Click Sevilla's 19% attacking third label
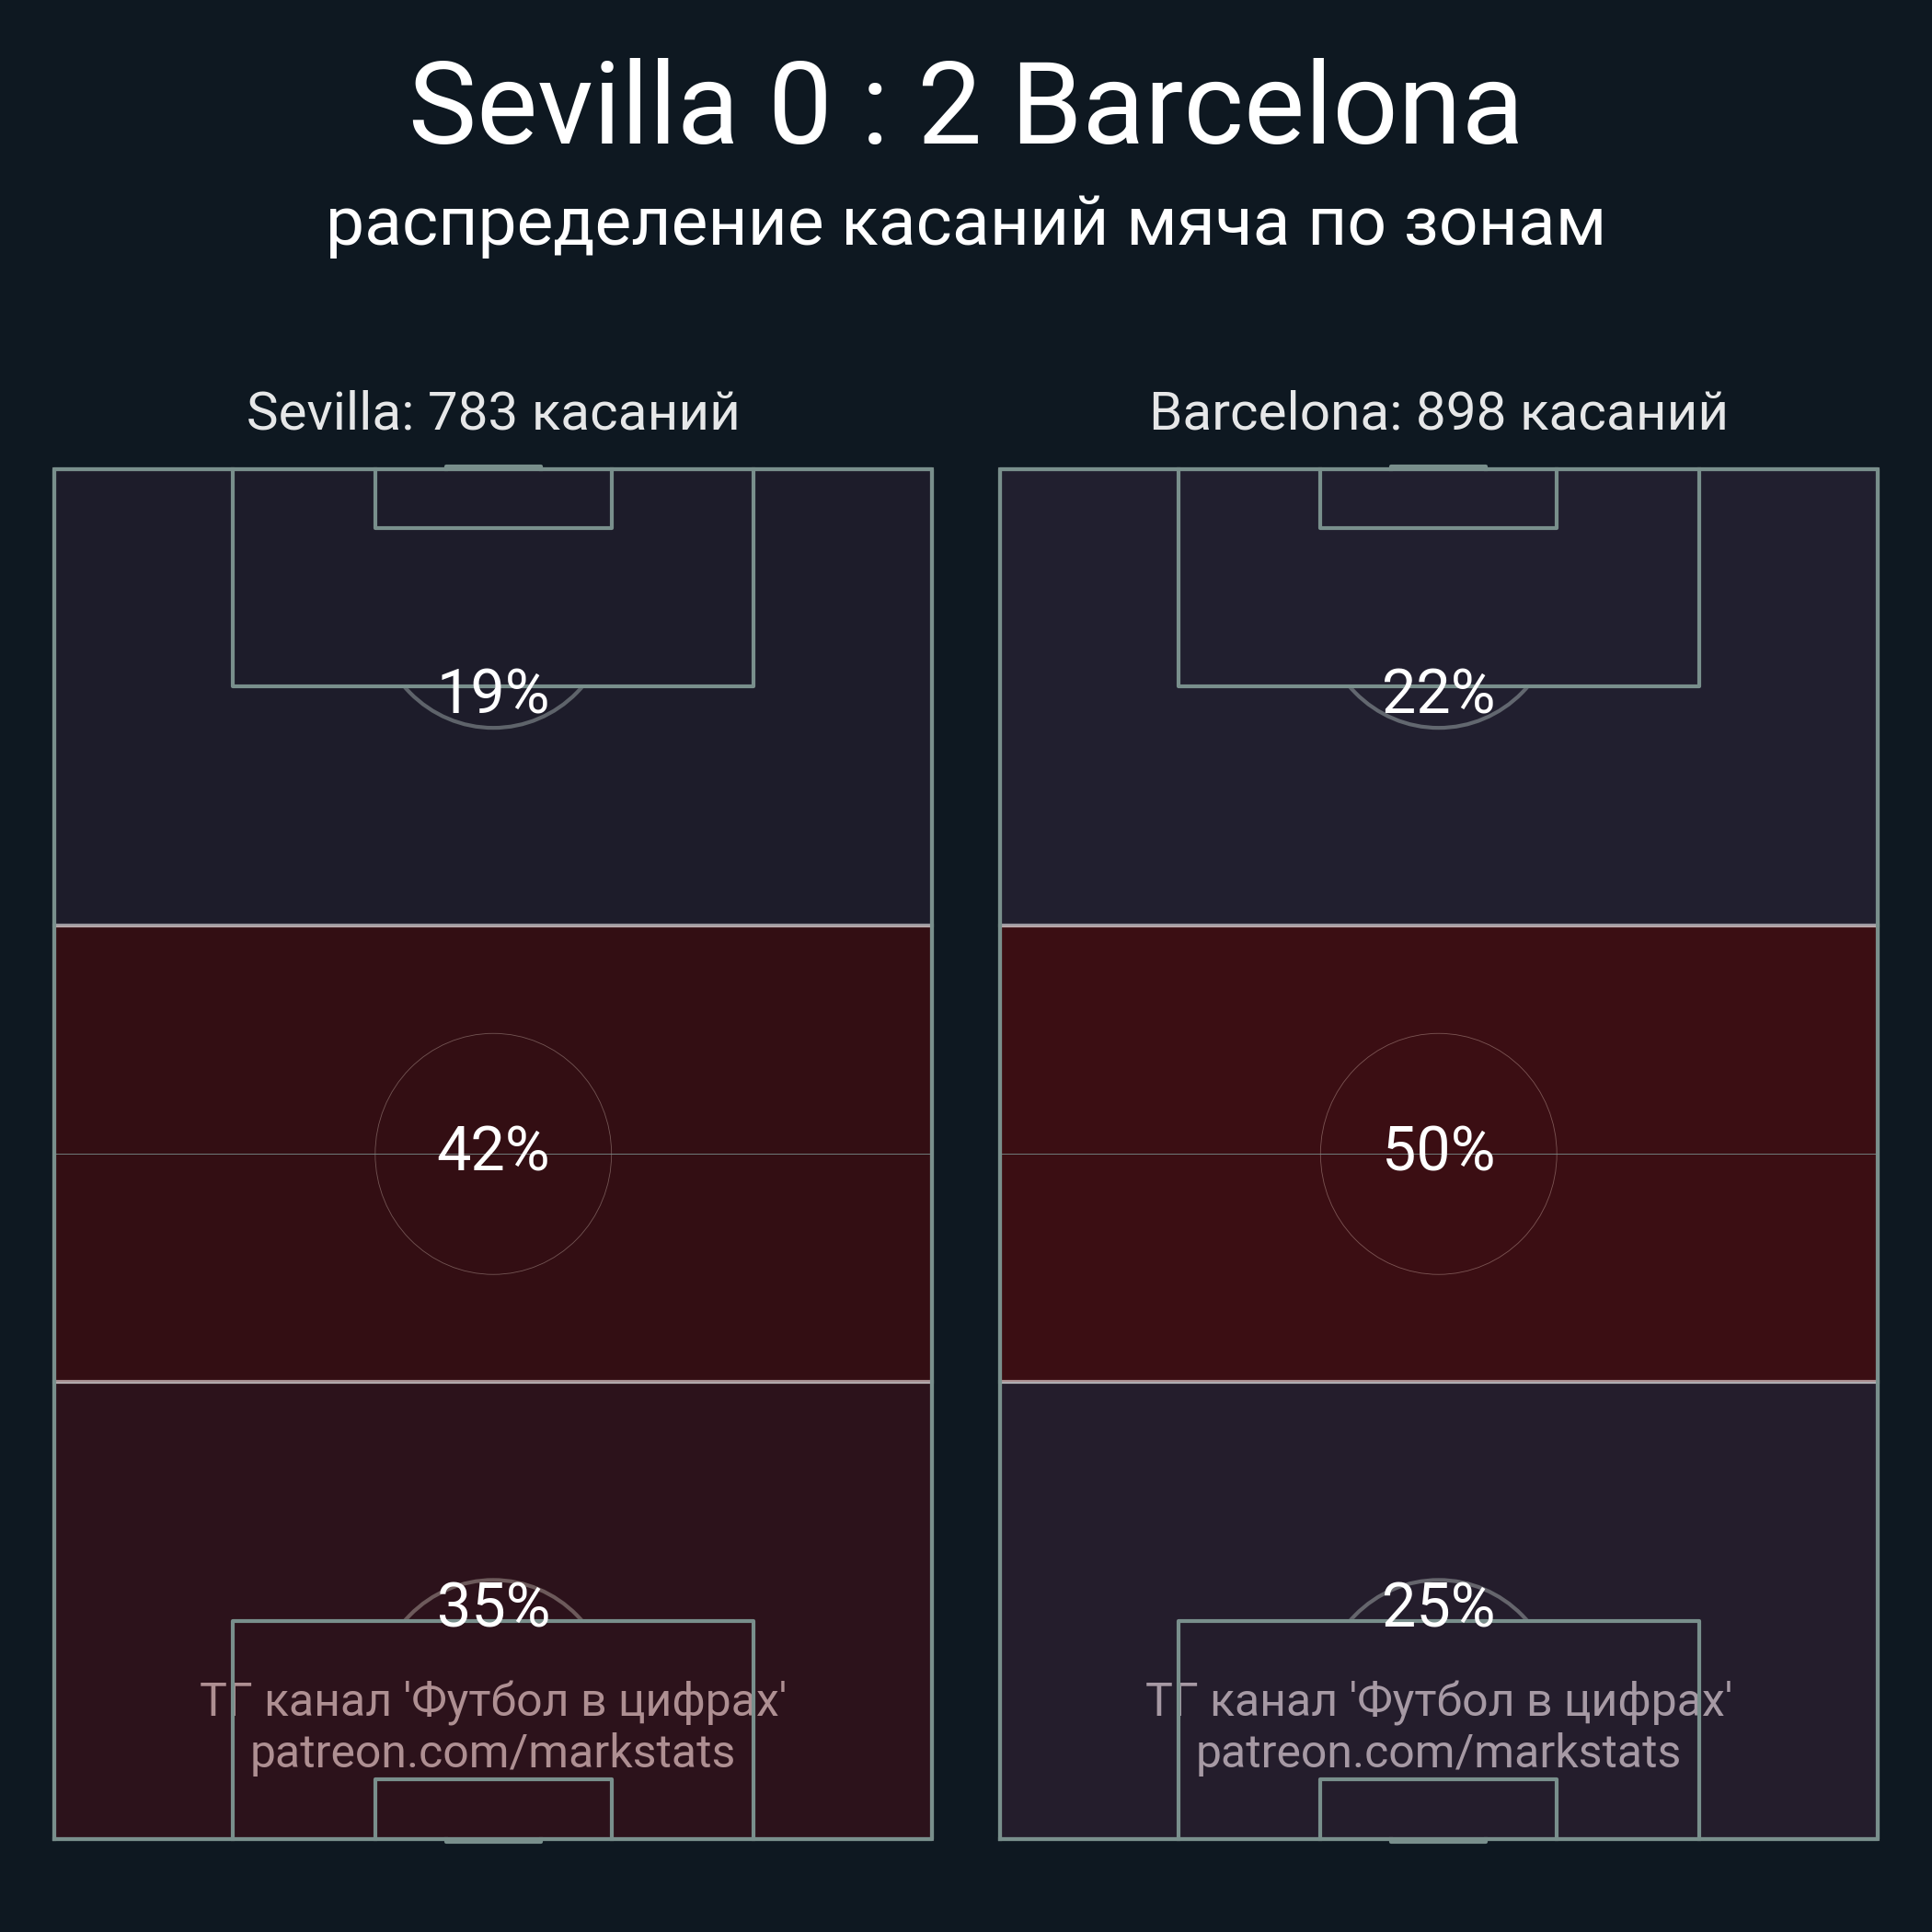1932x1932 pixels. 493,692
